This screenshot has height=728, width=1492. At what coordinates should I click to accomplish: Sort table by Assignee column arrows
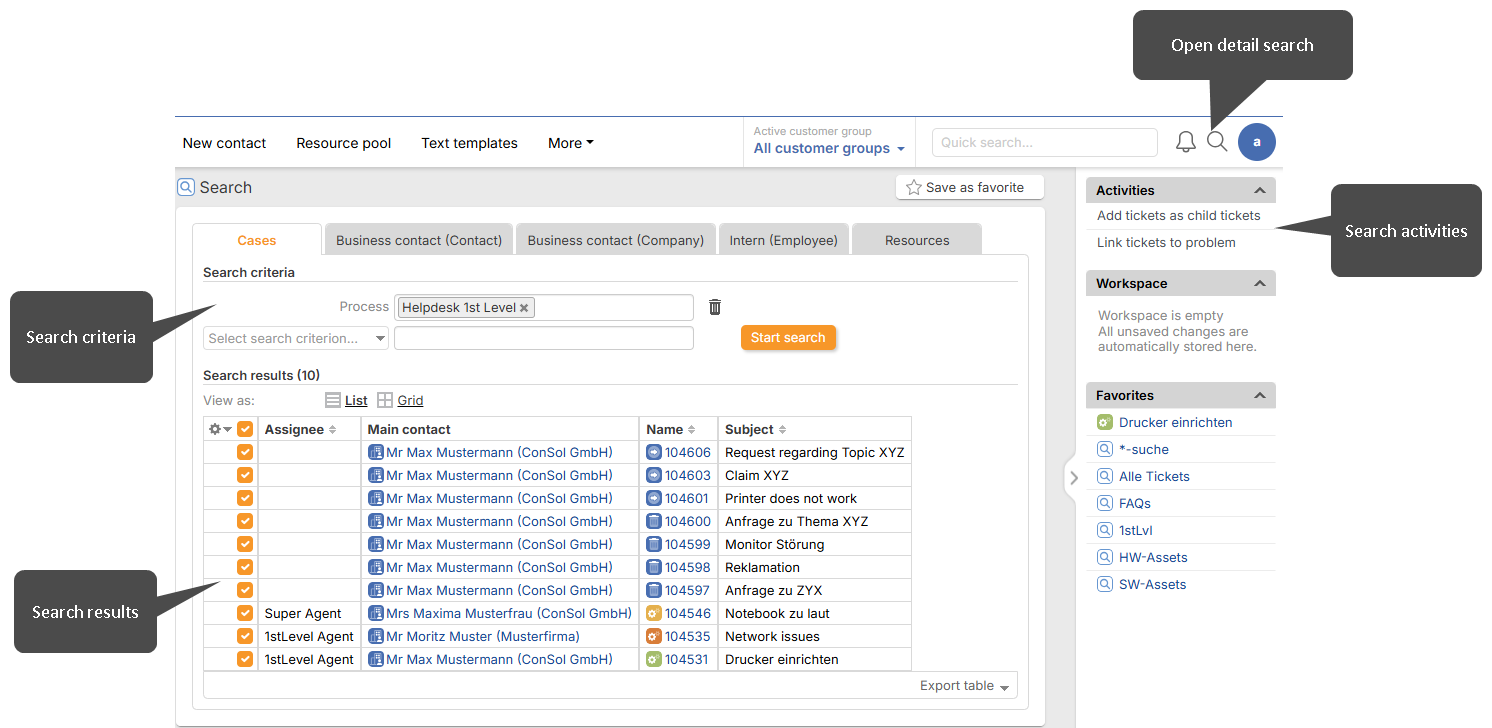click(332, 429)
